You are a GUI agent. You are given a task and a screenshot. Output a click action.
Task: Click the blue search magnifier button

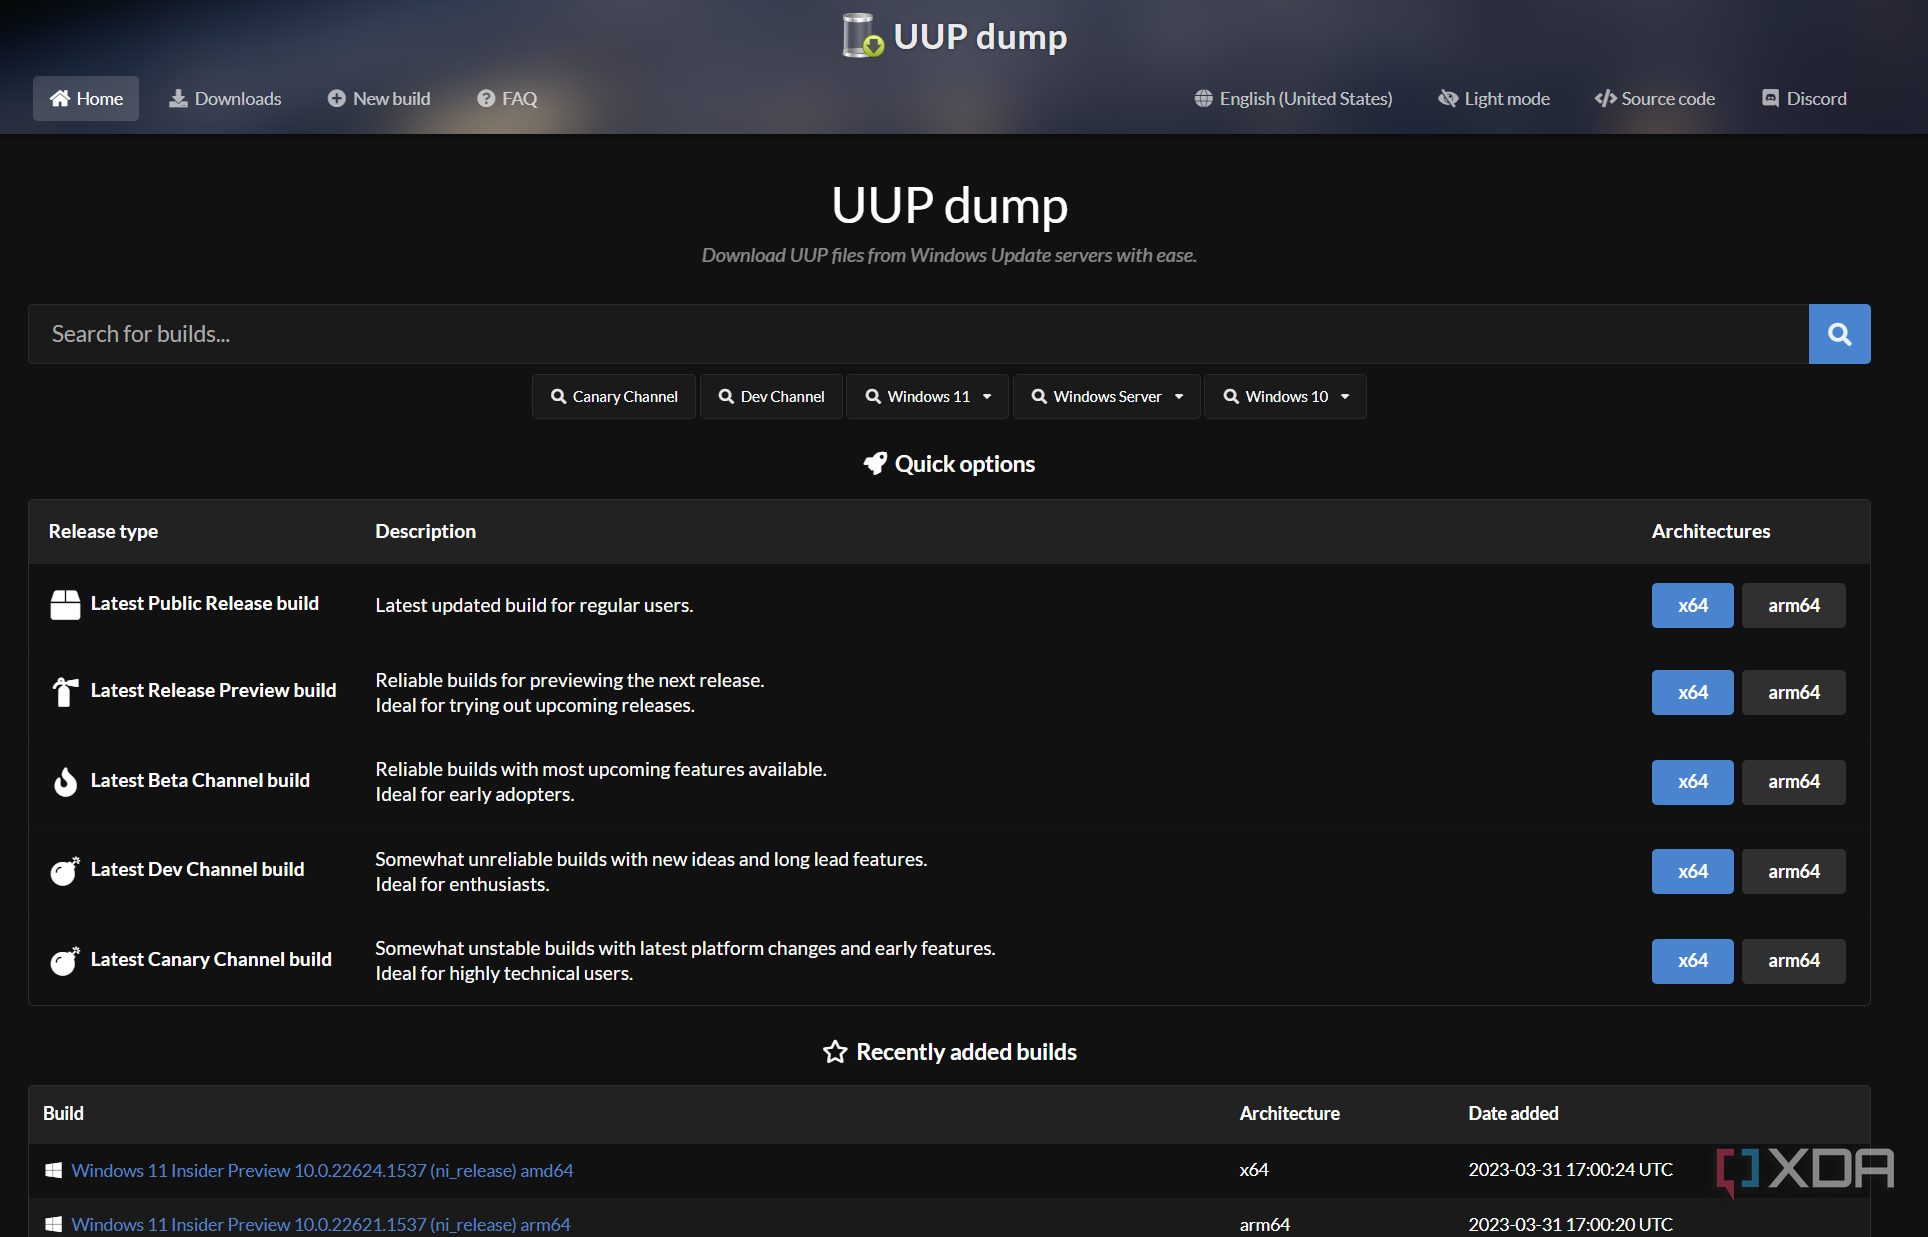point(1839,334)
